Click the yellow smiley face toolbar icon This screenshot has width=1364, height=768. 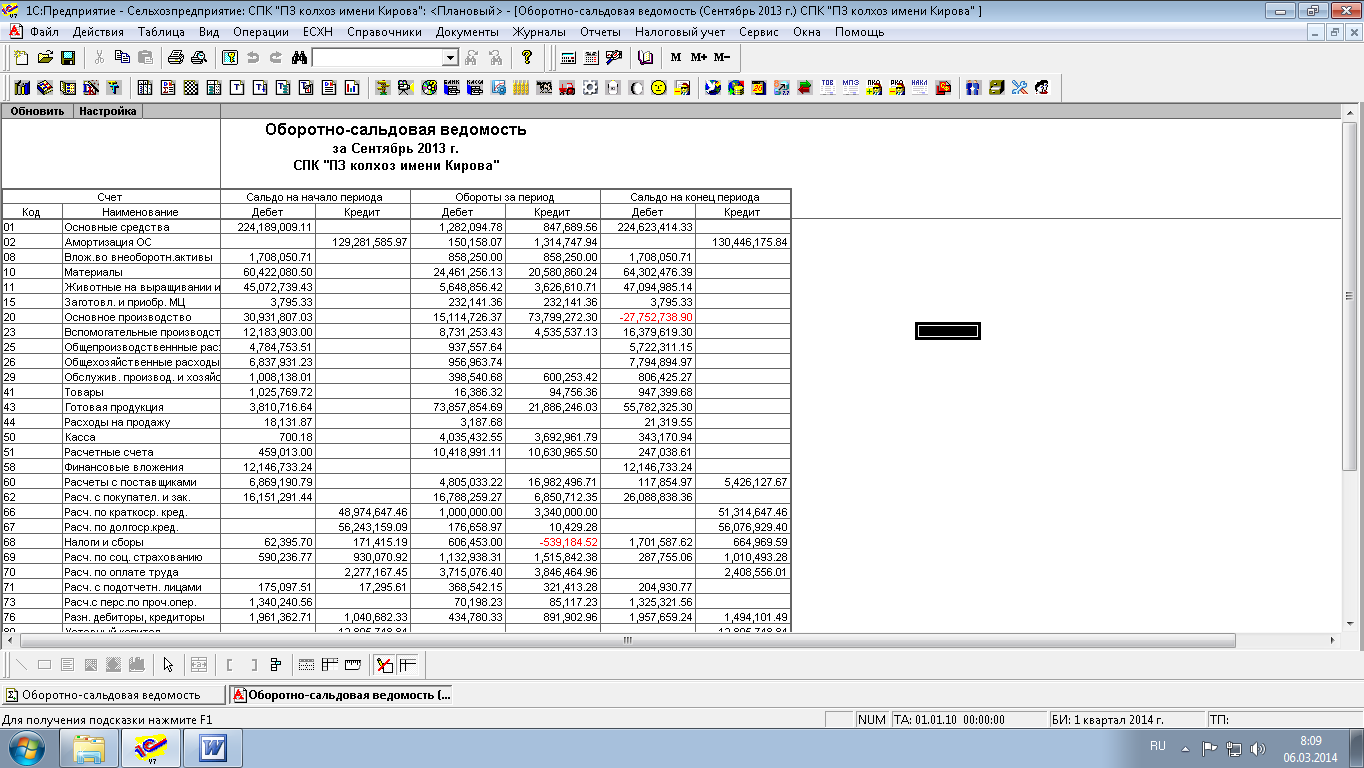point(658,88)
